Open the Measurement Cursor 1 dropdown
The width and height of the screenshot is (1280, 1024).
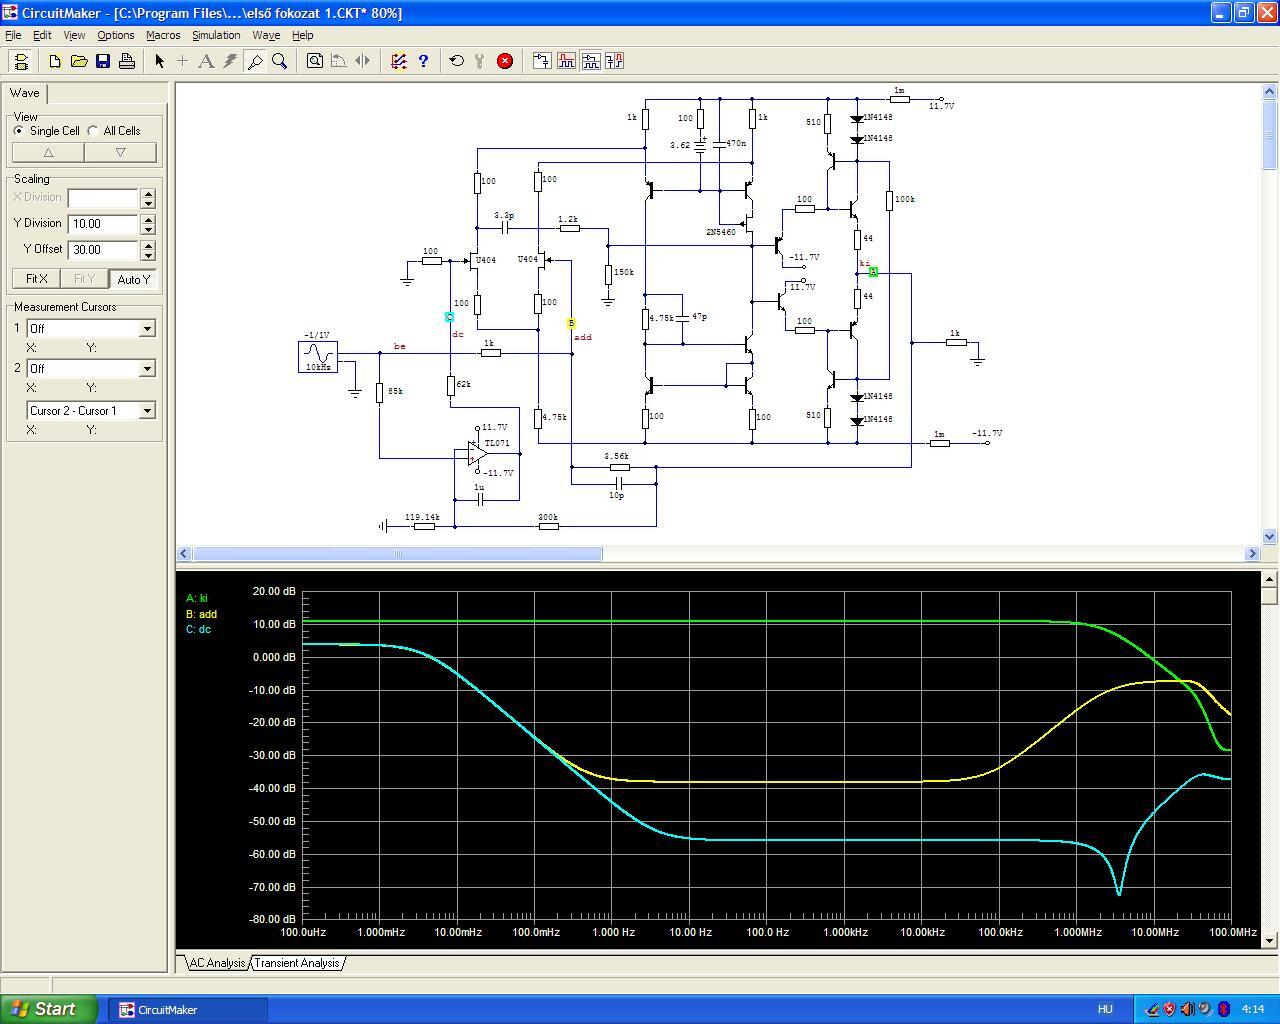pos(147,329)
